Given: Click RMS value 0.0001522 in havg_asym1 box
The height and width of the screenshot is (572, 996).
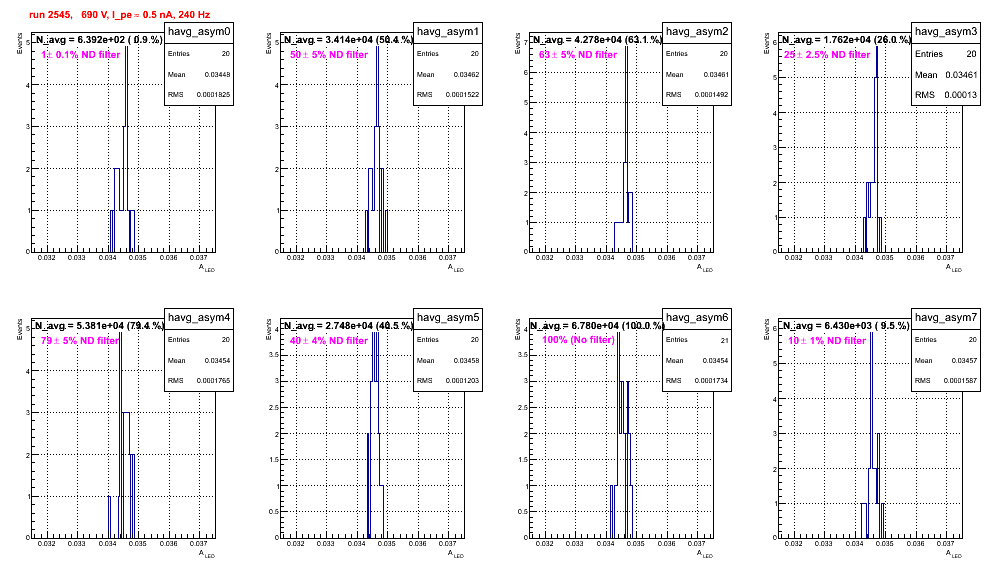Looking at the screenshot, I should point(464,95).
